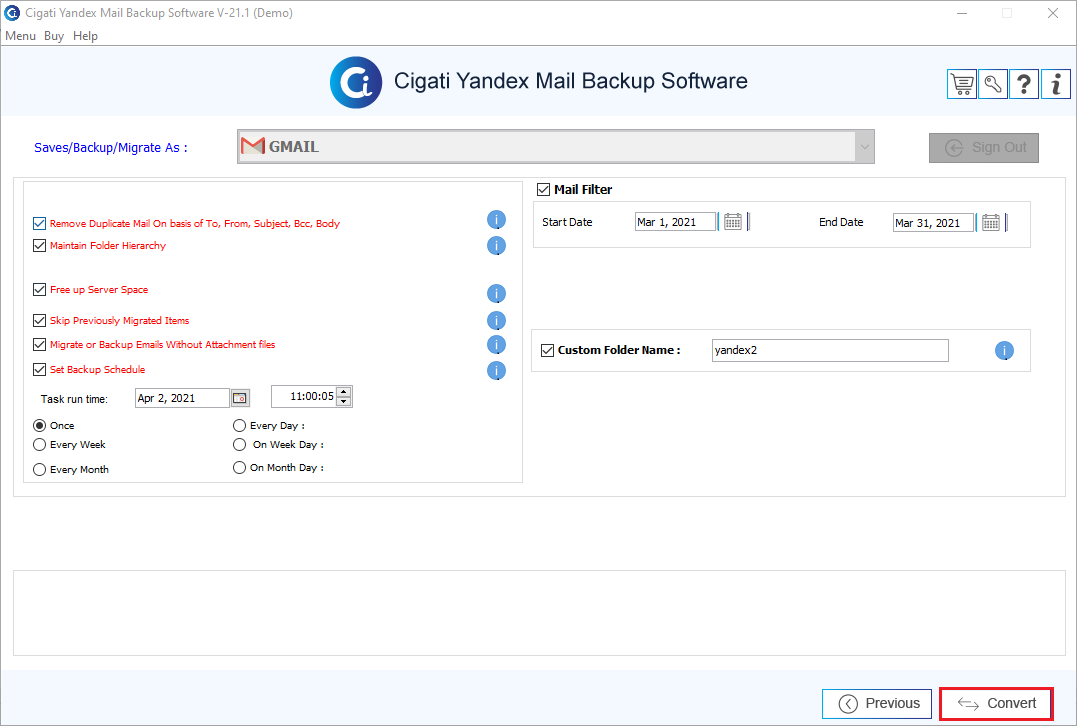Open the Menu menu
This screenshot has width=1077, height=726.
(x=20, y=36)
